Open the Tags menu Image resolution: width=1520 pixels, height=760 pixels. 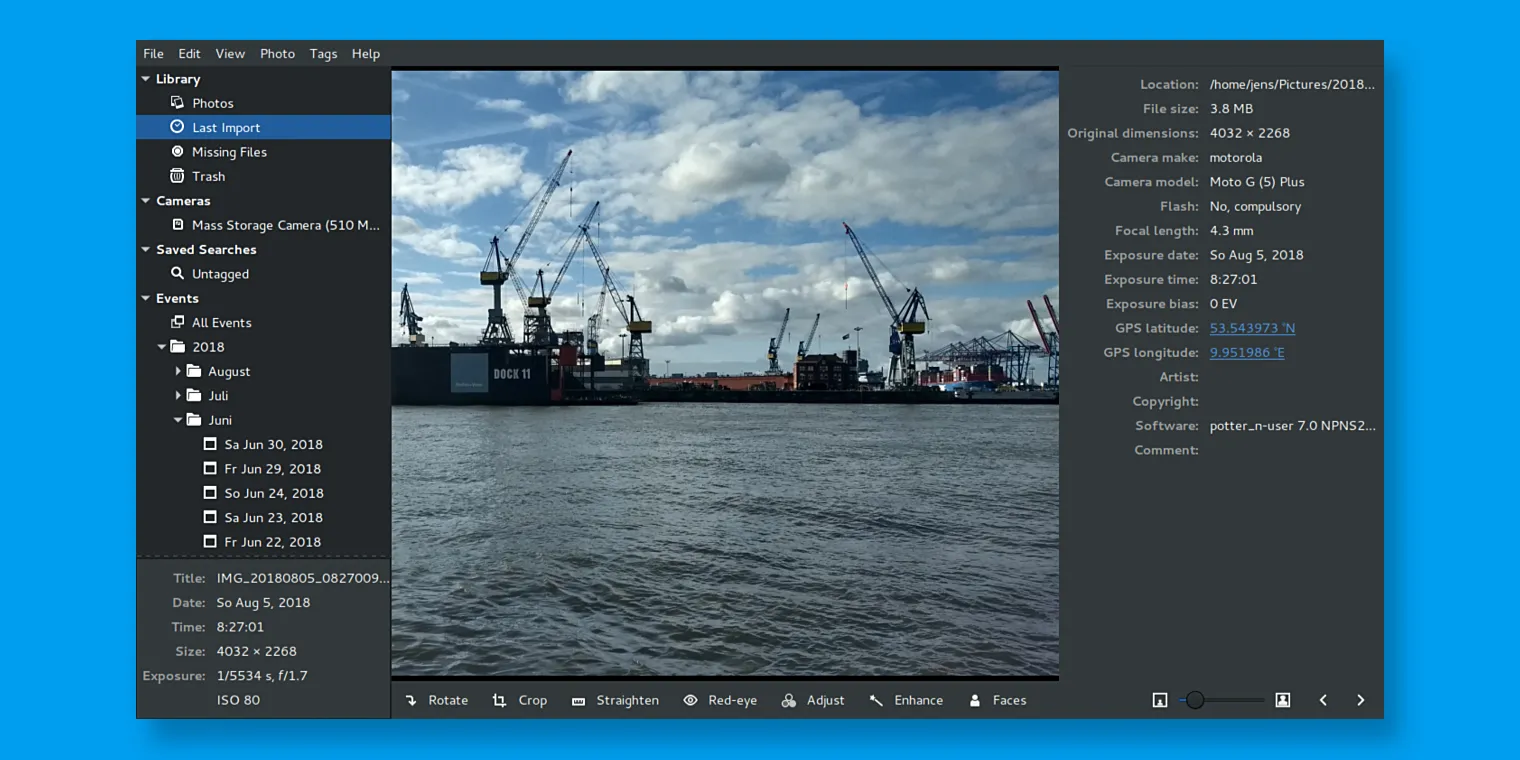[x=323, y=53]
